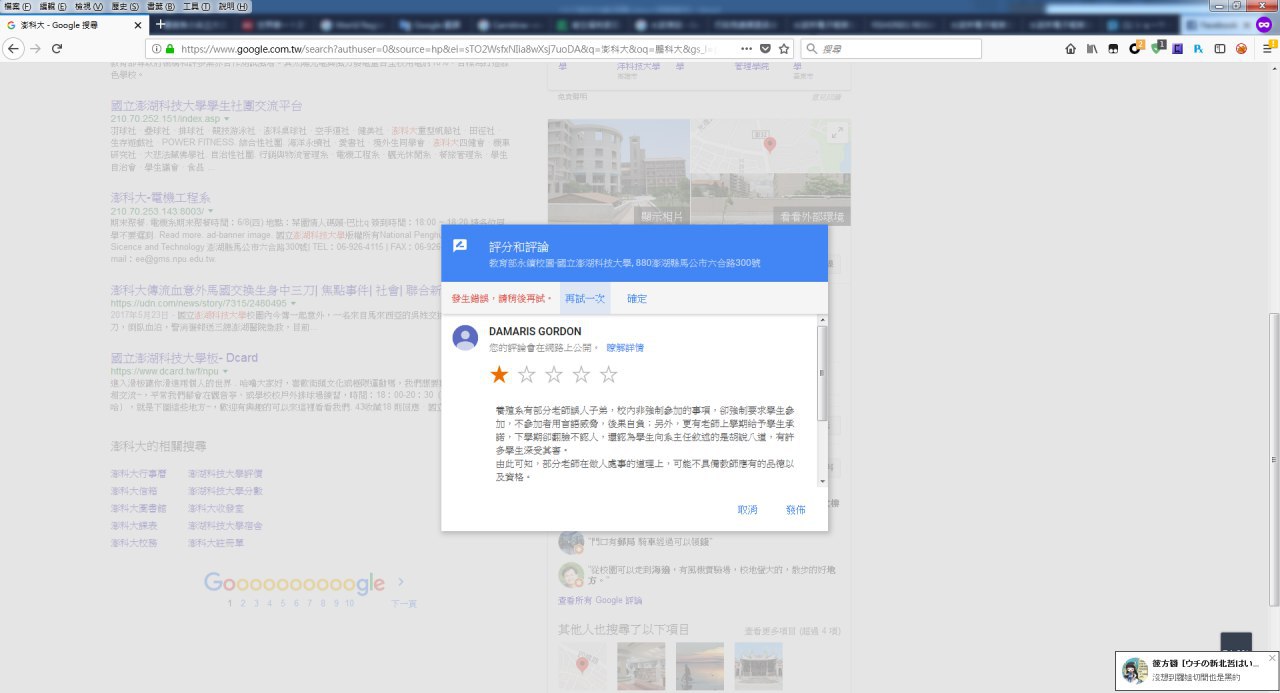Click the browser back arrow button
Screen dimensions: 1280x693
[x=14, y=48]
